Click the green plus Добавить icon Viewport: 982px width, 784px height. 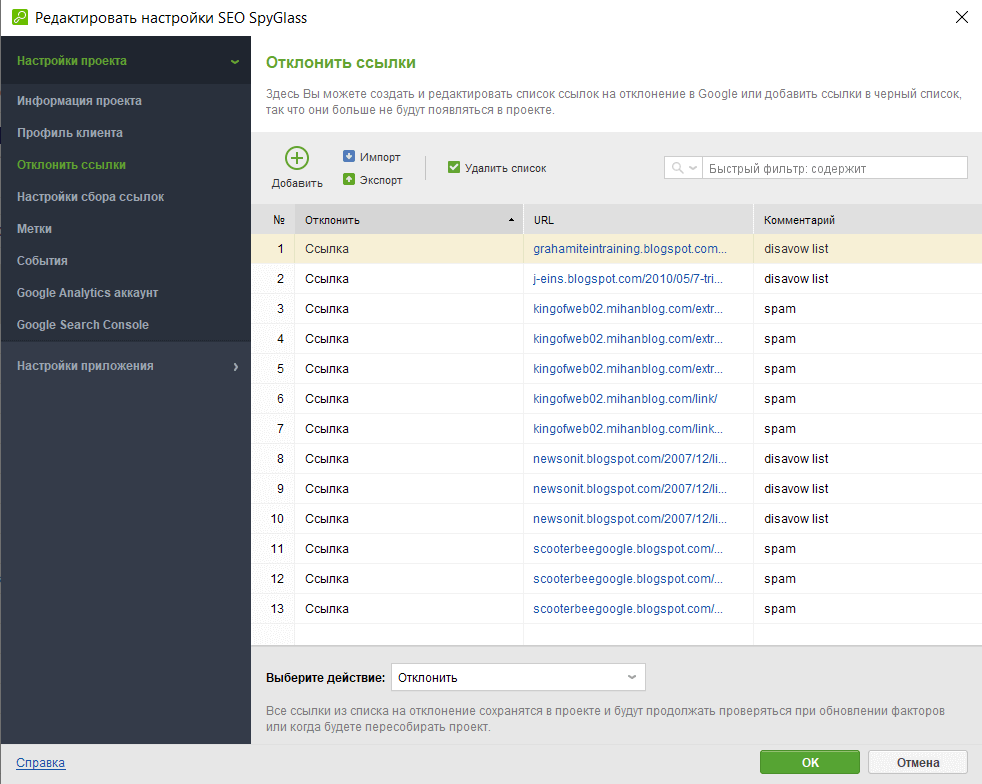[x=297, y=158]
